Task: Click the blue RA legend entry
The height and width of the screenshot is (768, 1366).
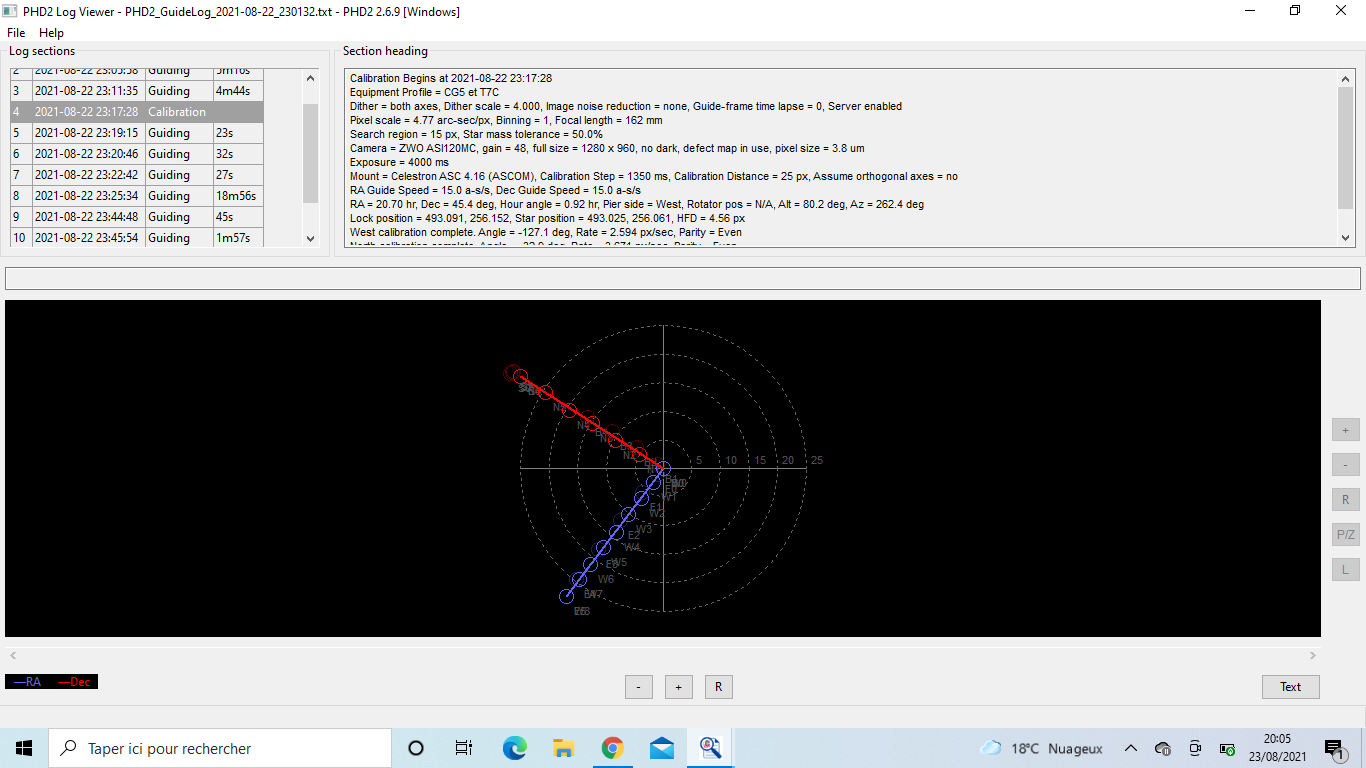Action: pyautogui.click(x=27, y=682)
